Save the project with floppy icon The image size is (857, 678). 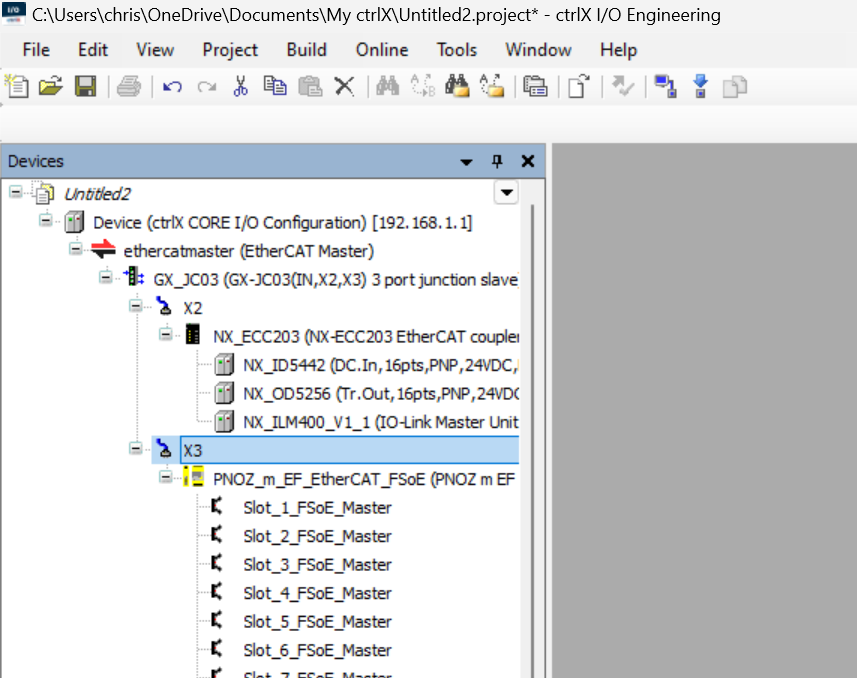coord(85,86)
